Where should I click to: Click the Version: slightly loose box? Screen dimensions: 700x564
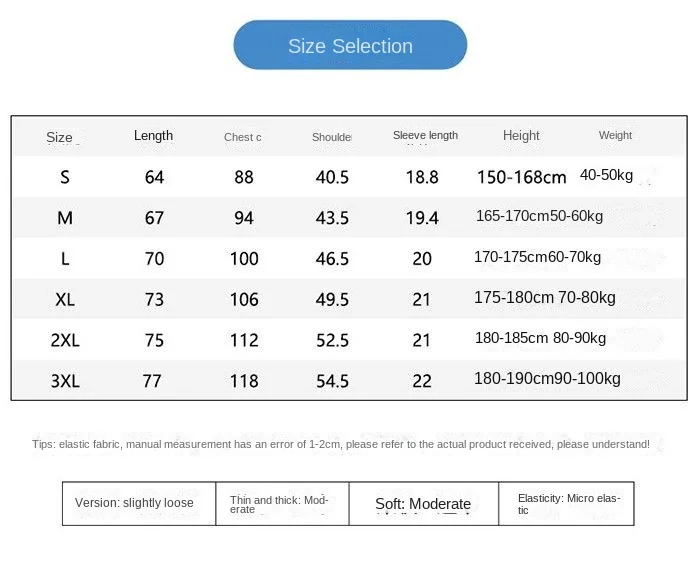tap(139, 503)
